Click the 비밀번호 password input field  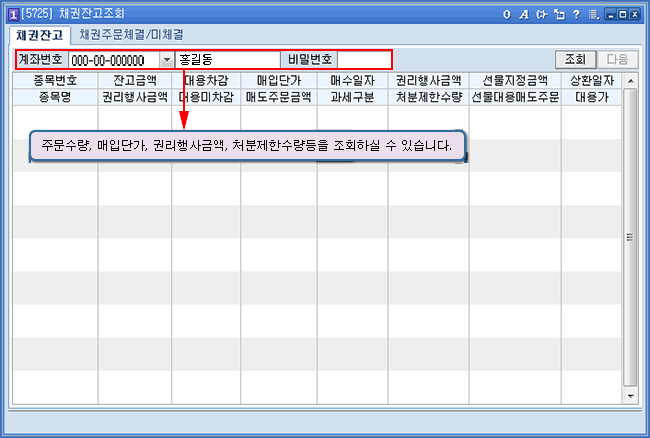tap(364, 60)
